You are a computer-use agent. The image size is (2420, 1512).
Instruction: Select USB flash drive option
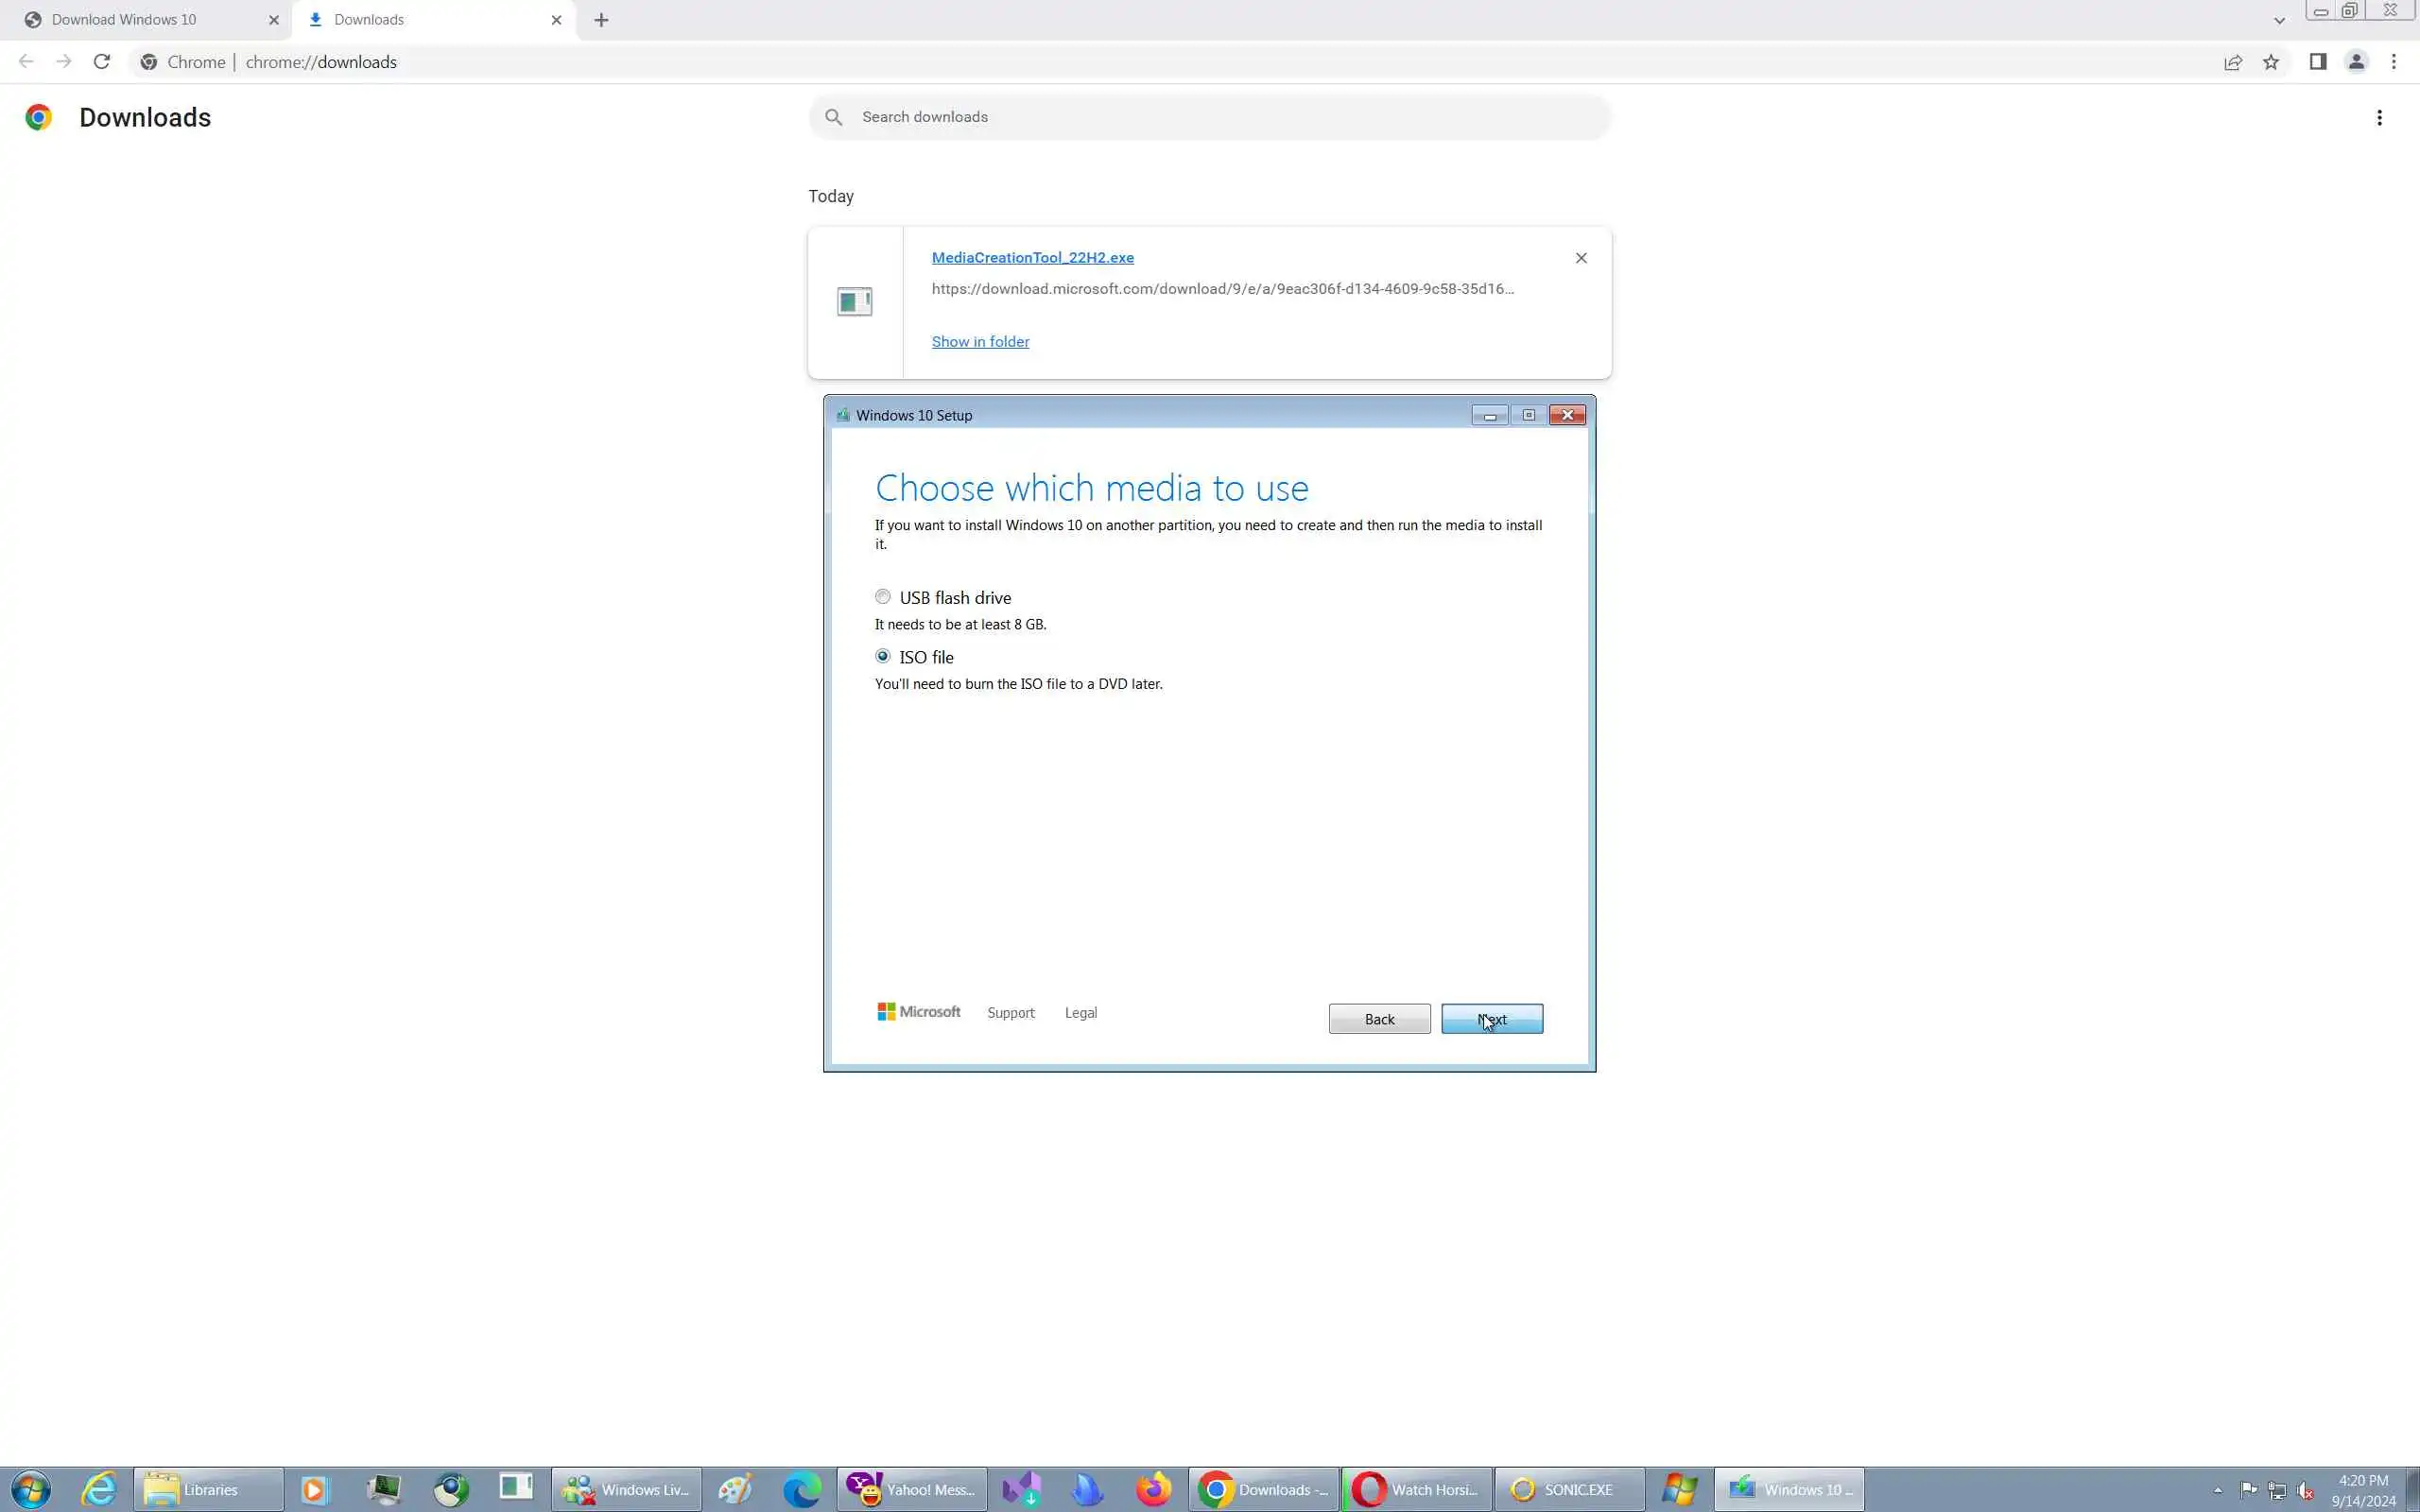883,597
